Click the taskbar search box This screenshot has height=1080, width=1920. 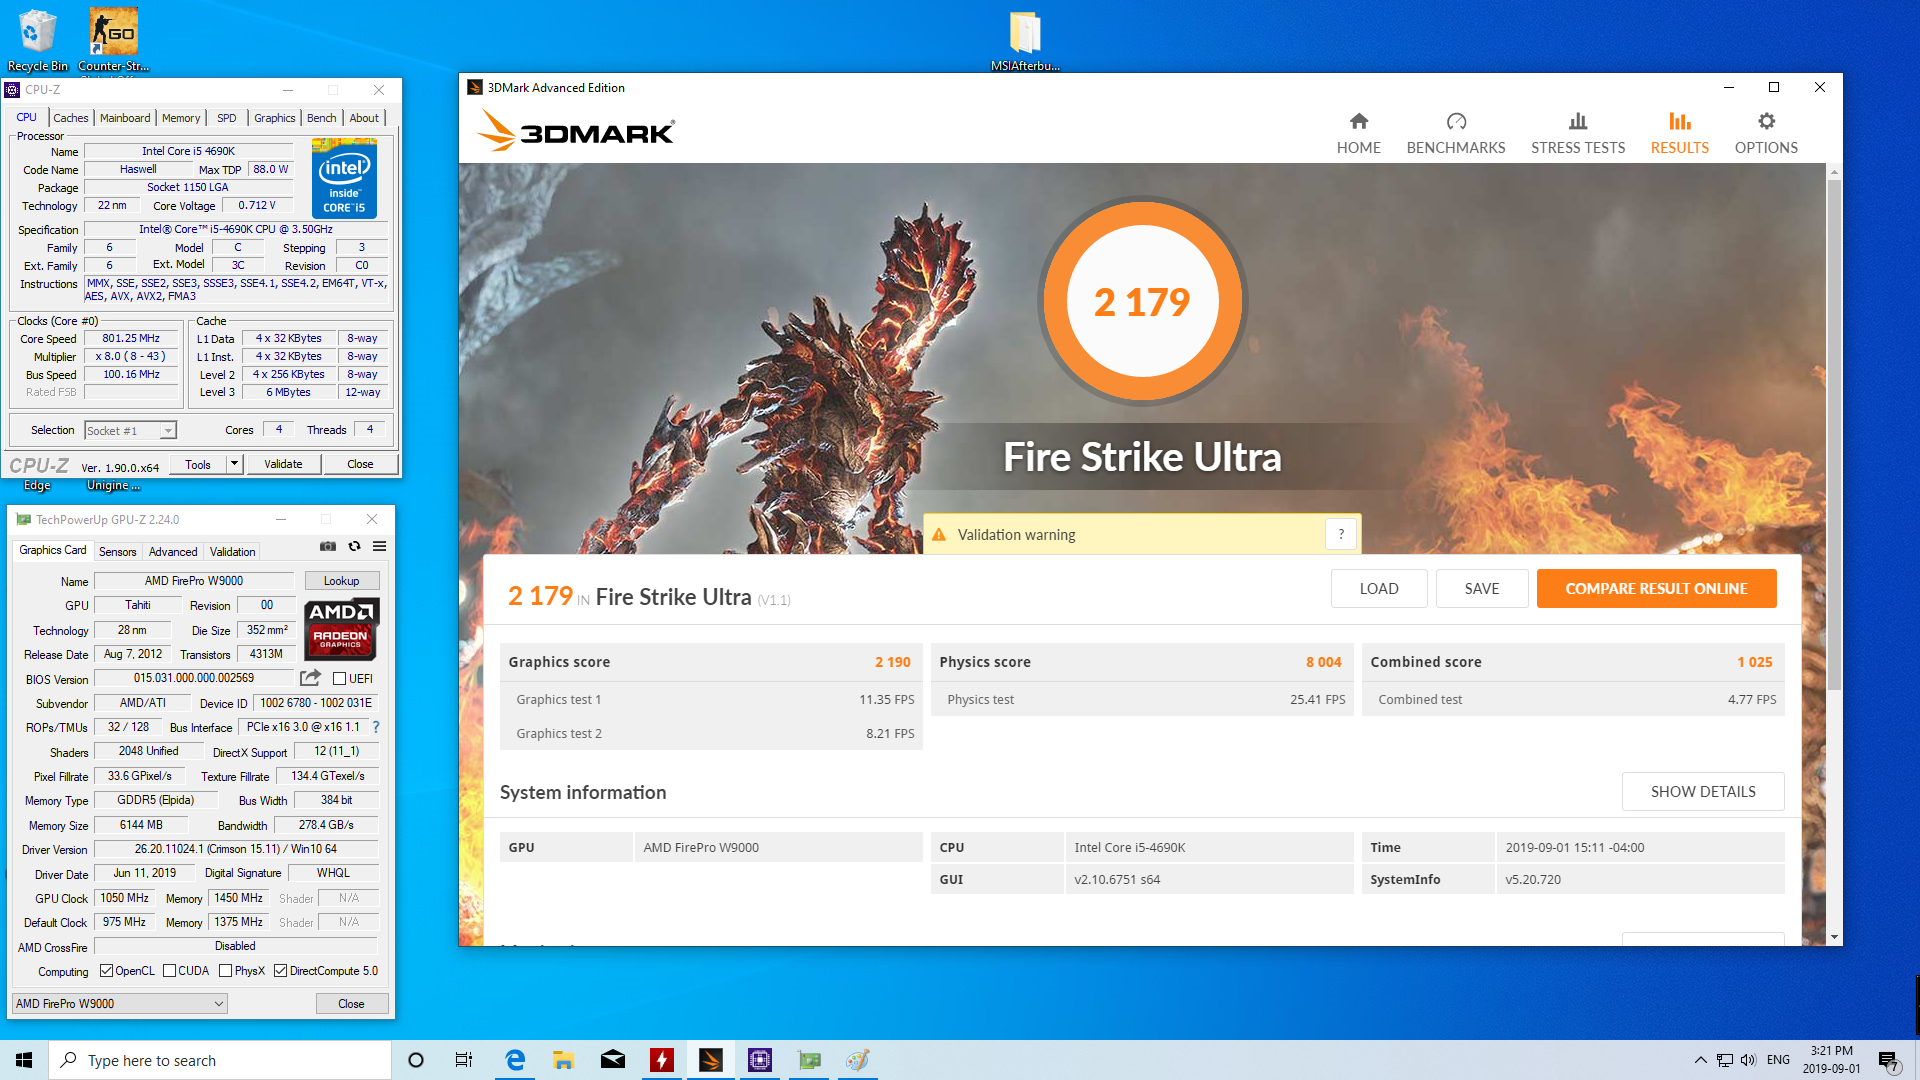pos(220,1060)
